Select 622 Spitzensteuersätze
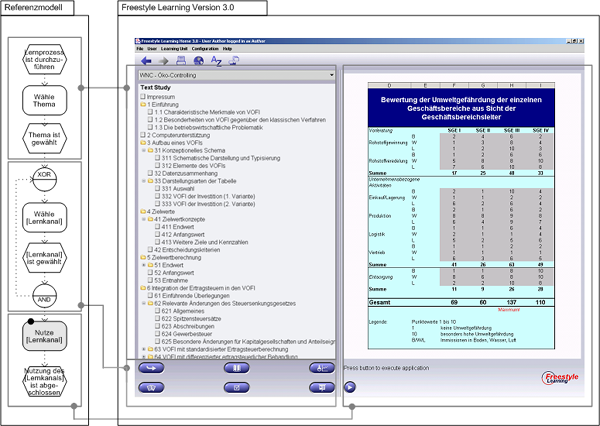 pyautogui.click(x=191, y=319)
